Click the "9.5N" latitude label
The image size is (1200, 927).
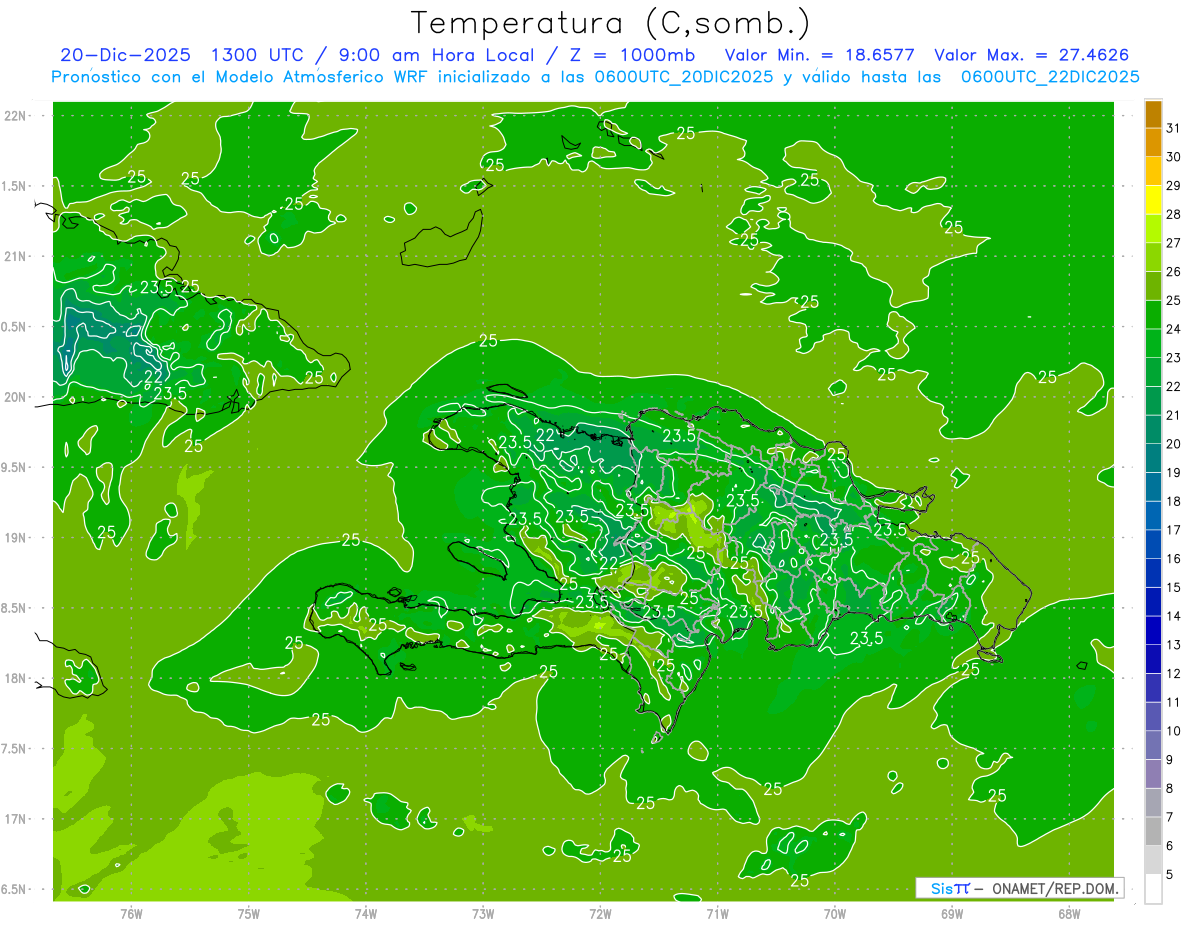(x=15, y=467)
